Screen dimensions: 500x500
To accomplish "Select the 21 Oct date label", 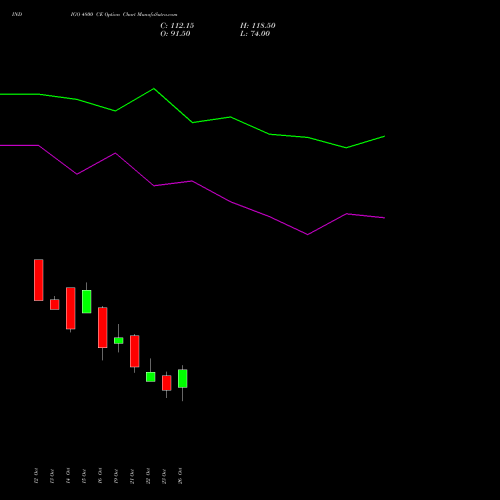I will tap(132, 476).
